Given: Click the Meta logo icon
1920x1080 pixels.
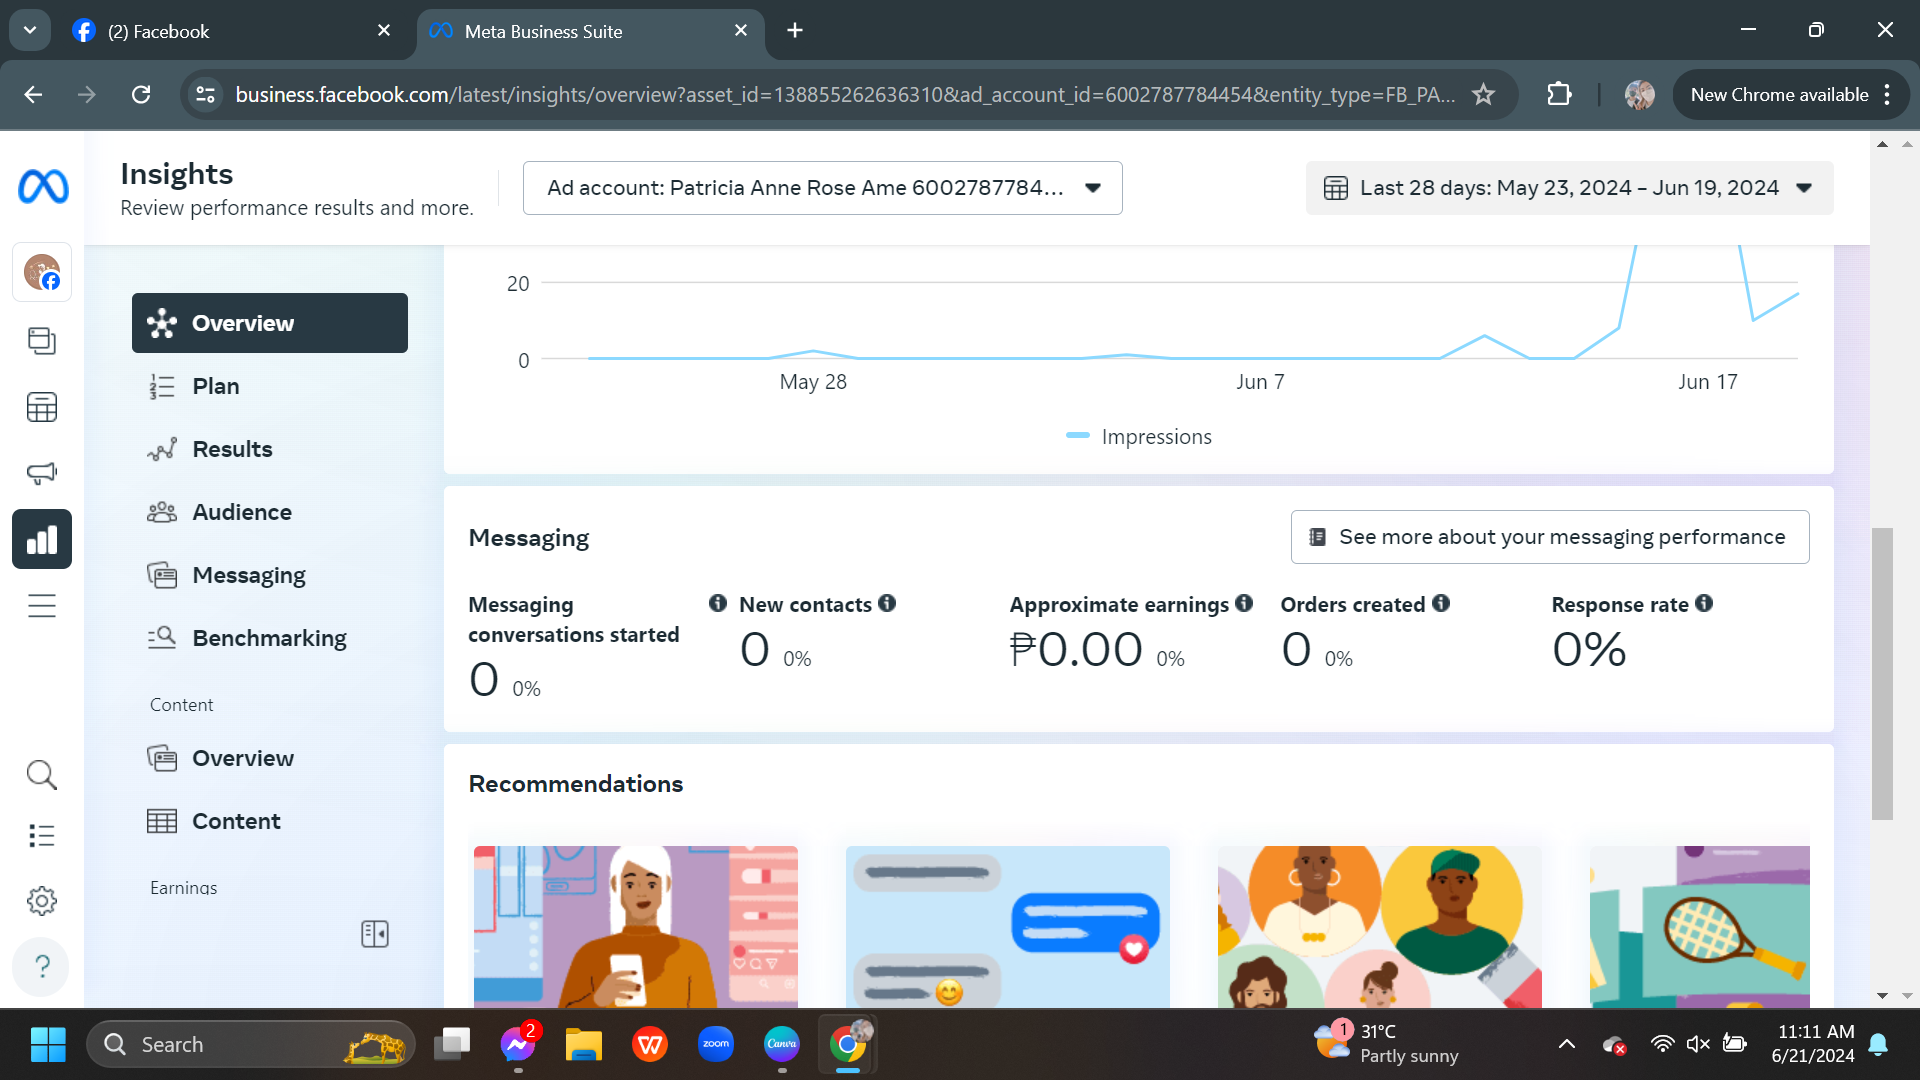Looking at the screenshot, I should 43,187.
